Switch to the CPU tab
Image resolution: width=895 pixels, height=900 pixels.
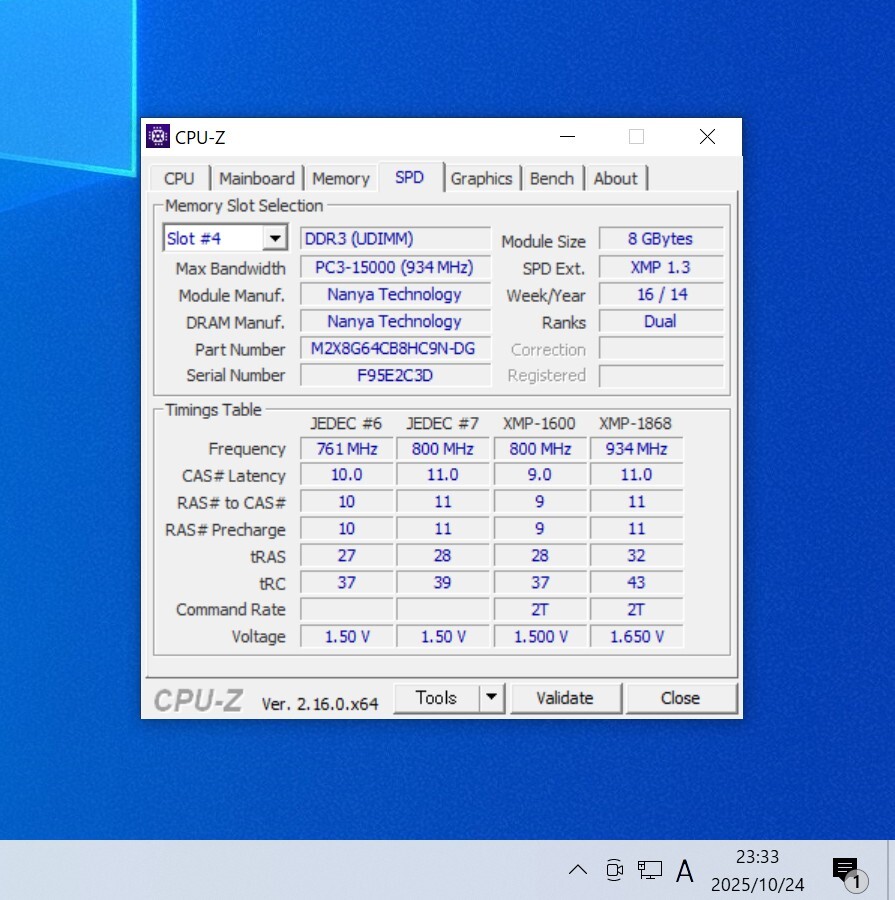179,178
